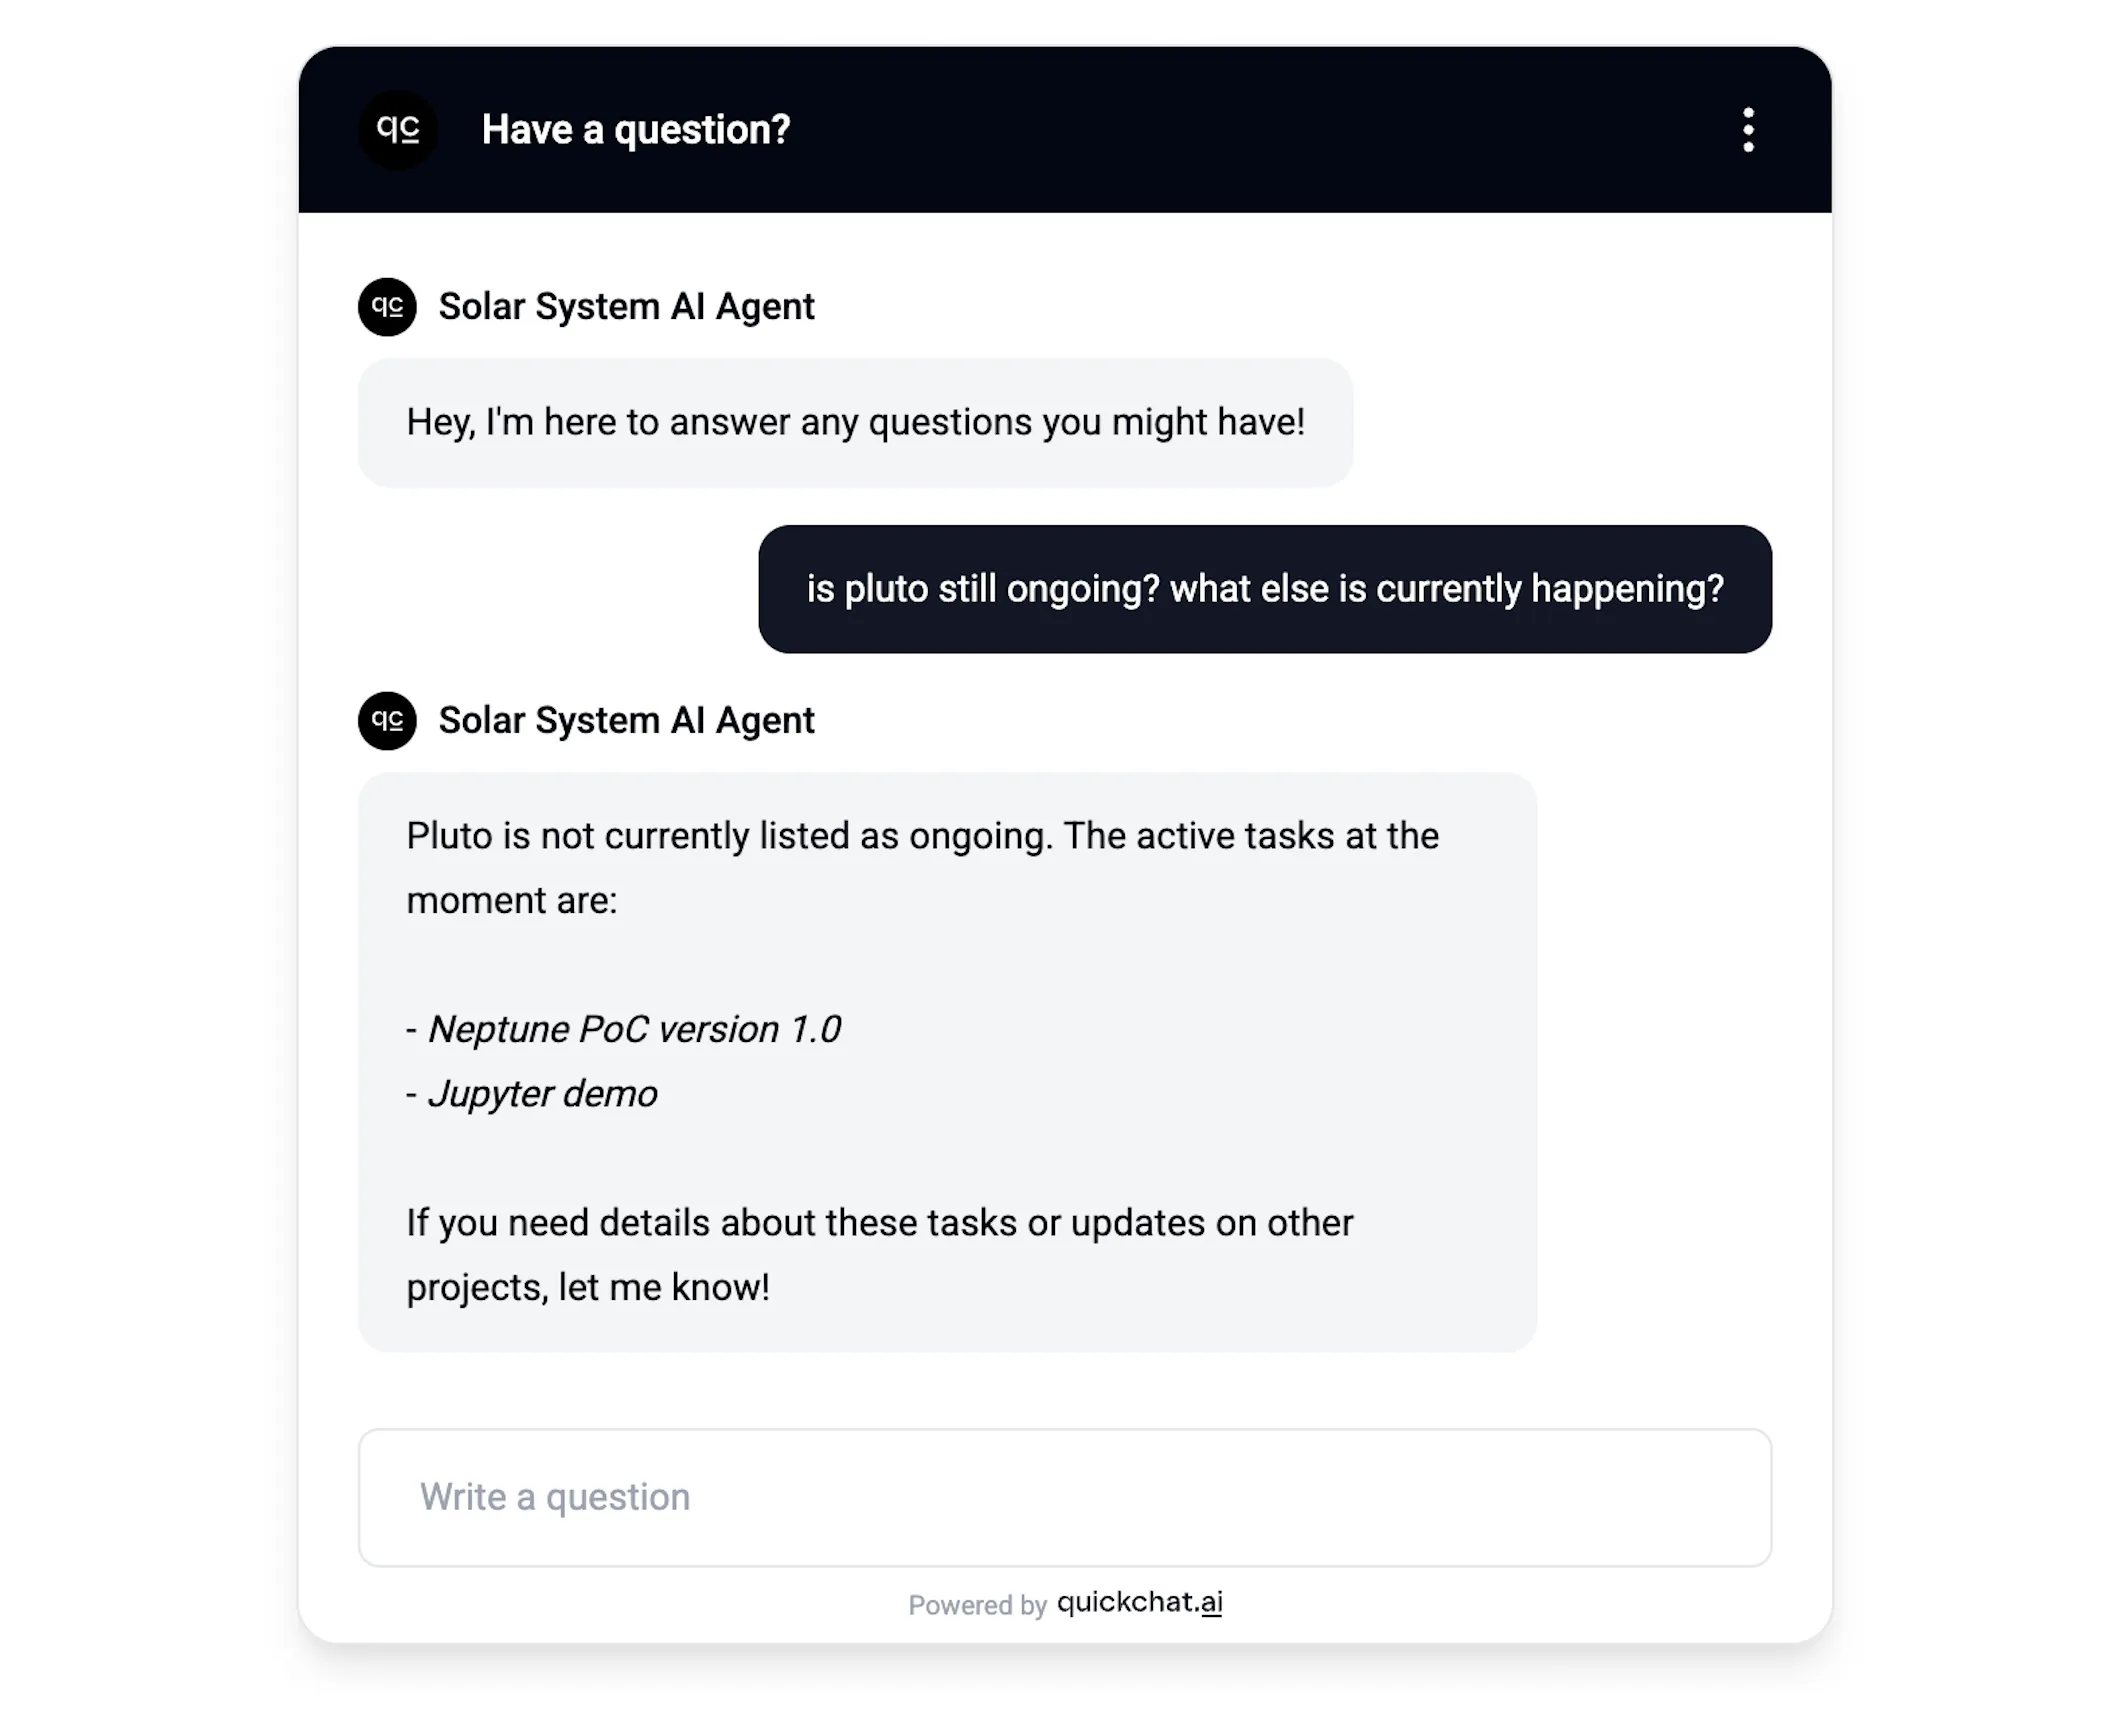This screenshot has height=1722, width=2120.
Task: Click the "Powered by" footer text
Action: click(976, 1606)
